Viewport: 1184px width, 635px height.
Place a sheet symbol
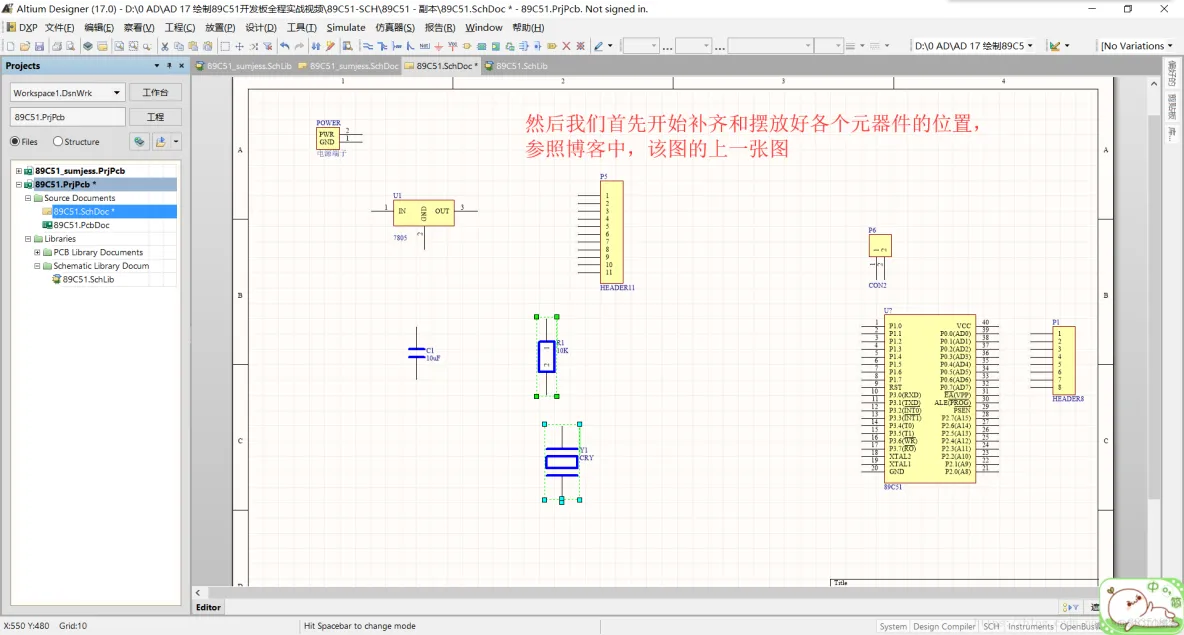point(481,46)
